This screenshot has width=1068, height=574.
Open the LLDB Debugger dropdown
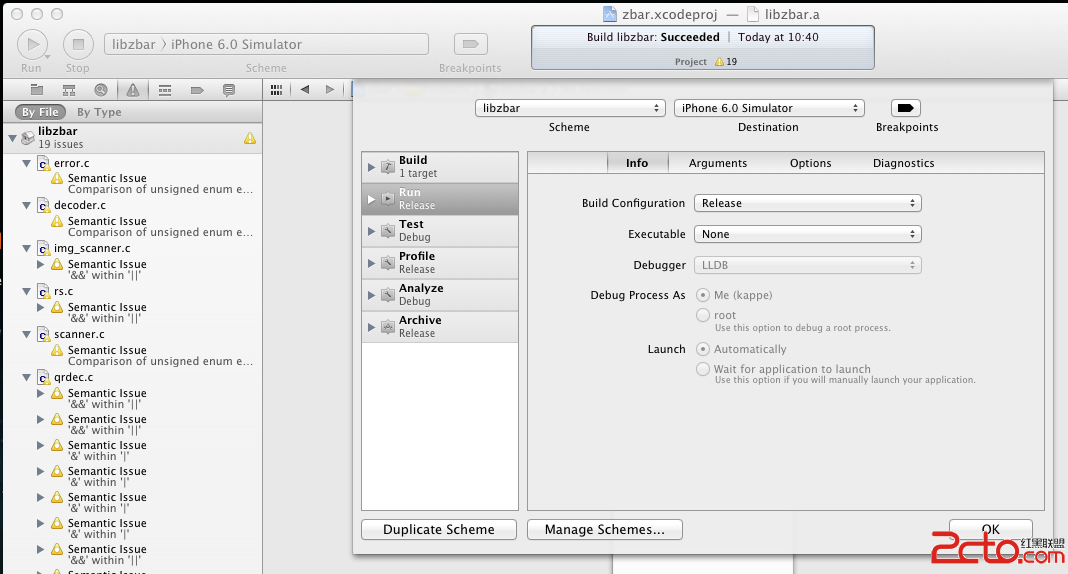(x=807, y=265)
